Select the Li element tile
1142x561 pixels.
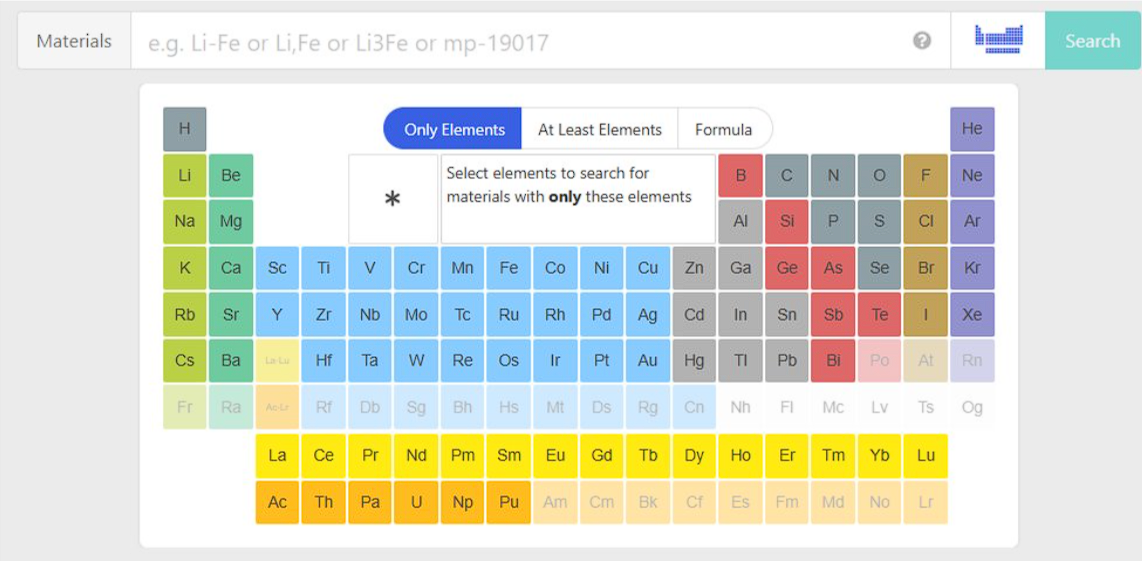tap(185, 176)
